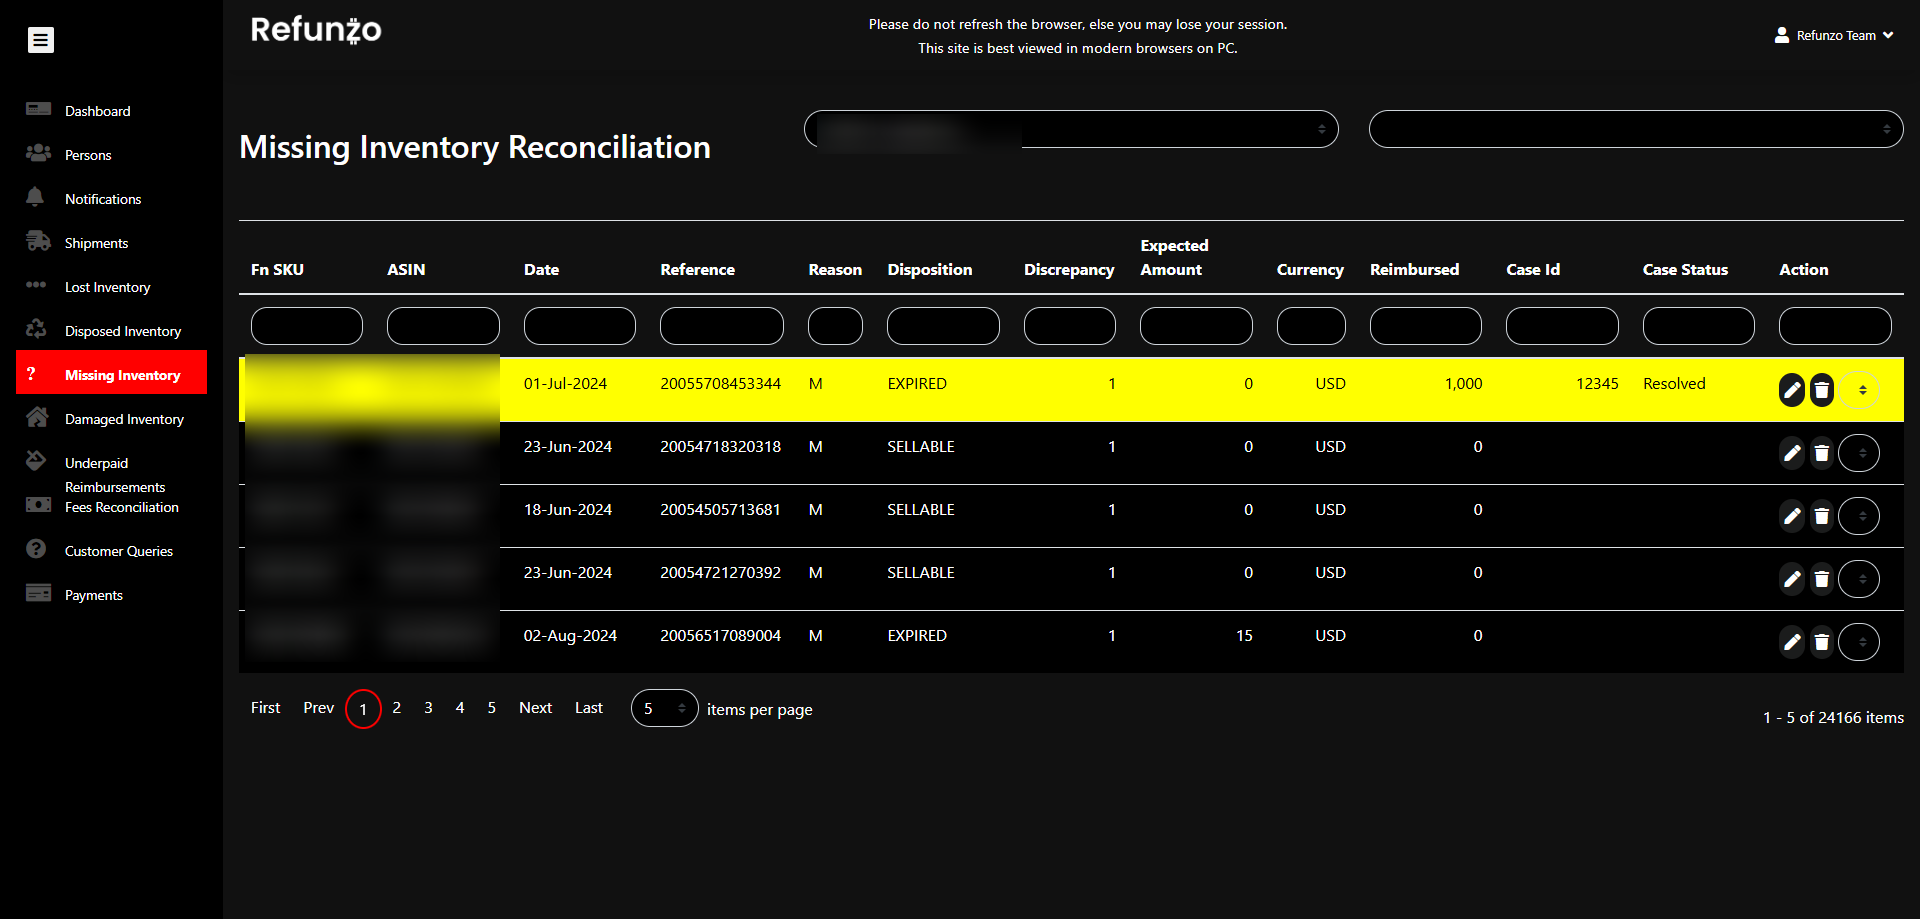This screenshot has width=1920, height=919.
Task: Click the Reference filter input
Action: pyautogui.click(x=722, y=326)
